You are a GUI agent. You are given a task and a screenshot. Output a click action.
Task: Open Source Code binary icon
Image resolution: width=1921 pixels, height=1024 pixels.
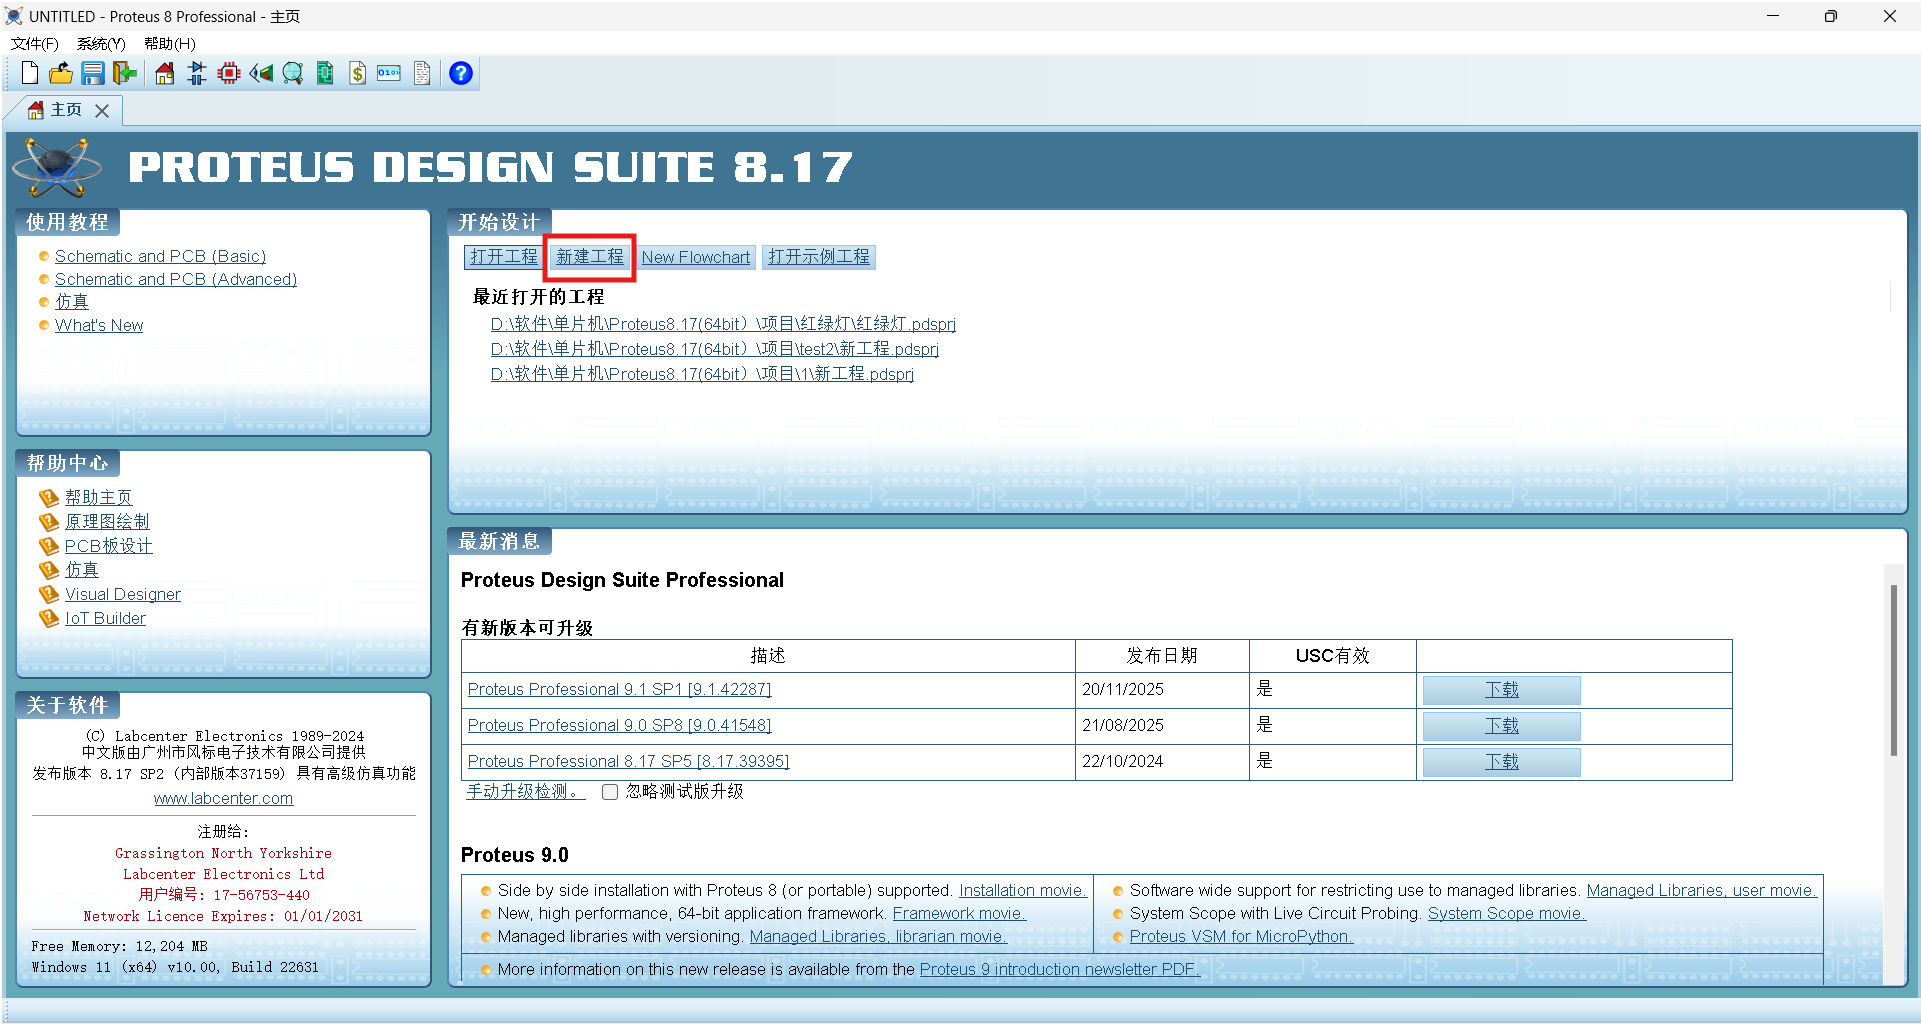[x=389, y=73]
